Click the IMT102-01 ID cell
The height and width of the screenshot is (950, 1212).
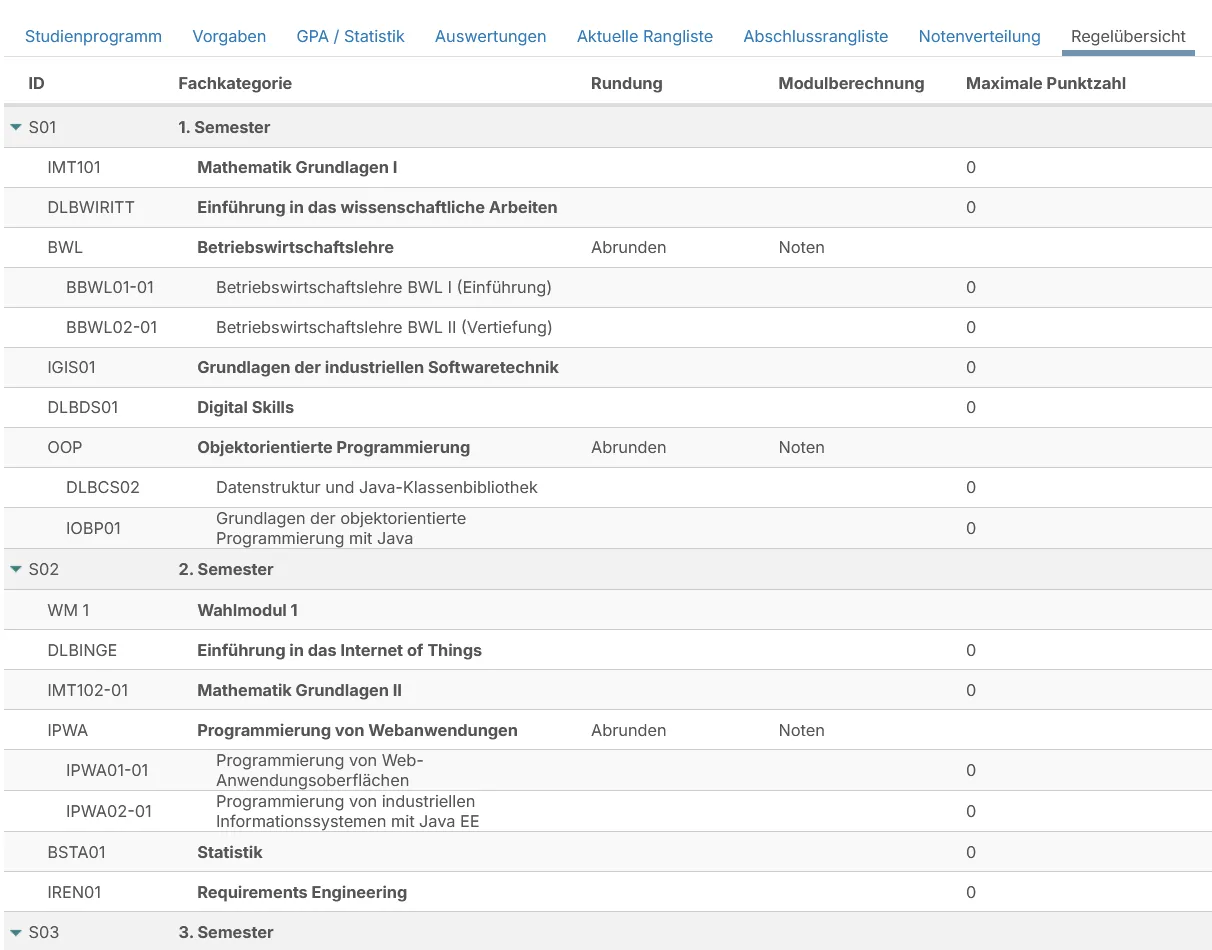[88, 690]
